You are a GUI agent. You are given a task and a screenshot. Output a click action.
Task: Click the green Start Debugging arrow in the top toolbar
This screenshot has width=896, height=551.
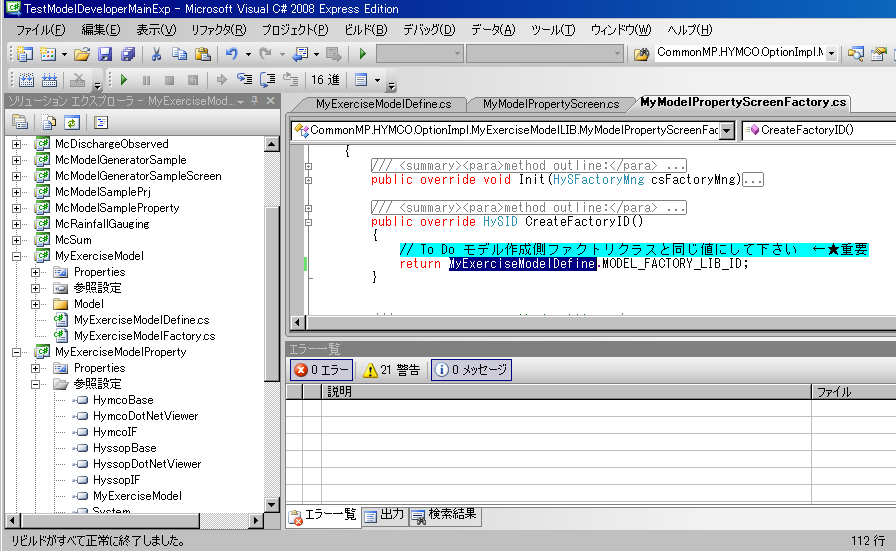362,54
